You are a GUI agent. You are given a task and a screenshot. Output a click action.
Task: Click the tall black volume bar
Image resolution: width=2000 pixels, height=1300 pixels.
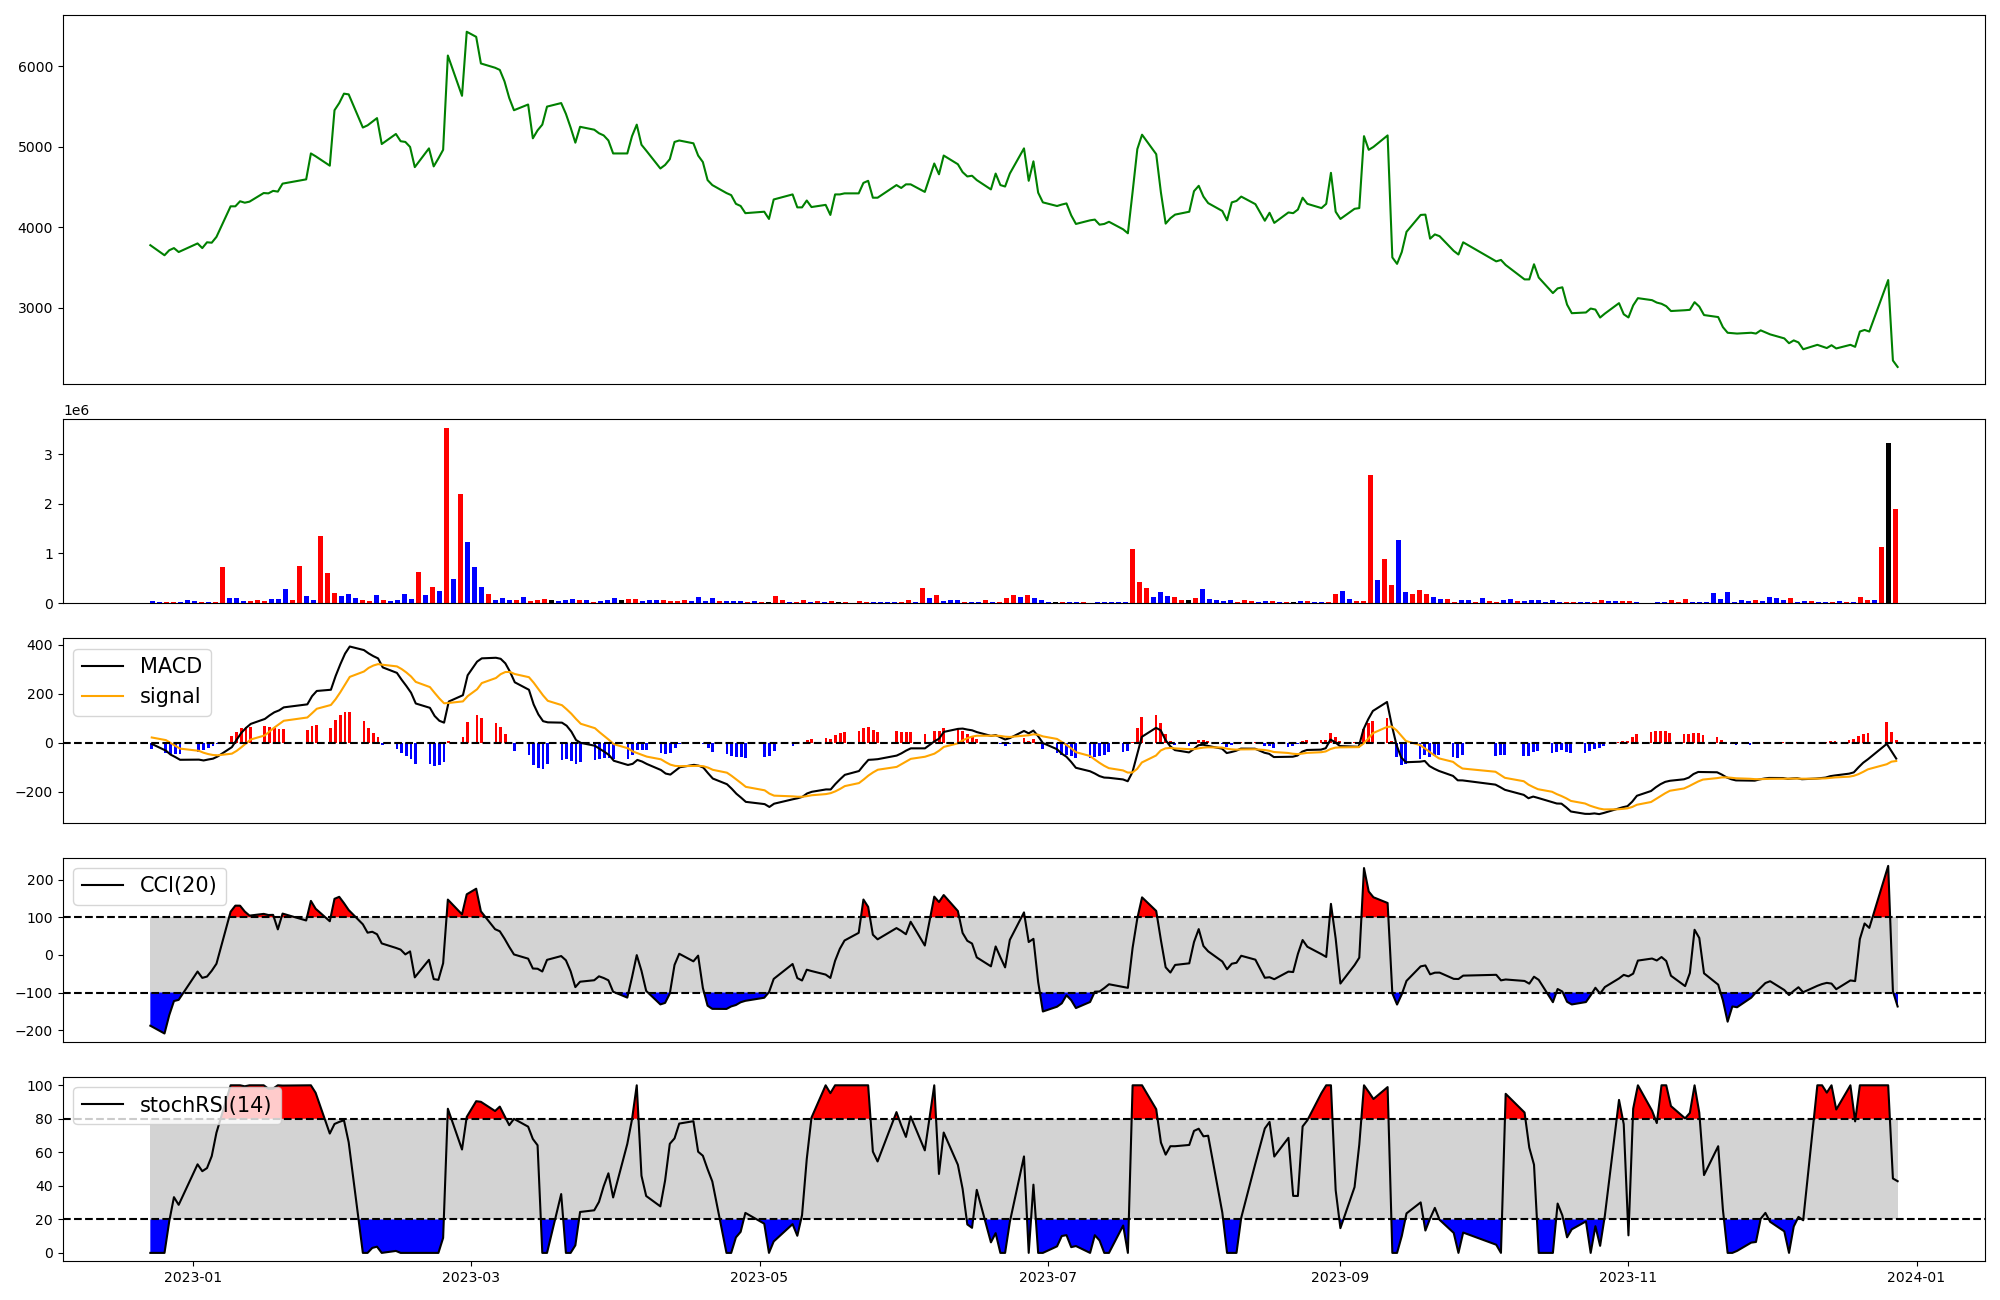[1888, 525]
